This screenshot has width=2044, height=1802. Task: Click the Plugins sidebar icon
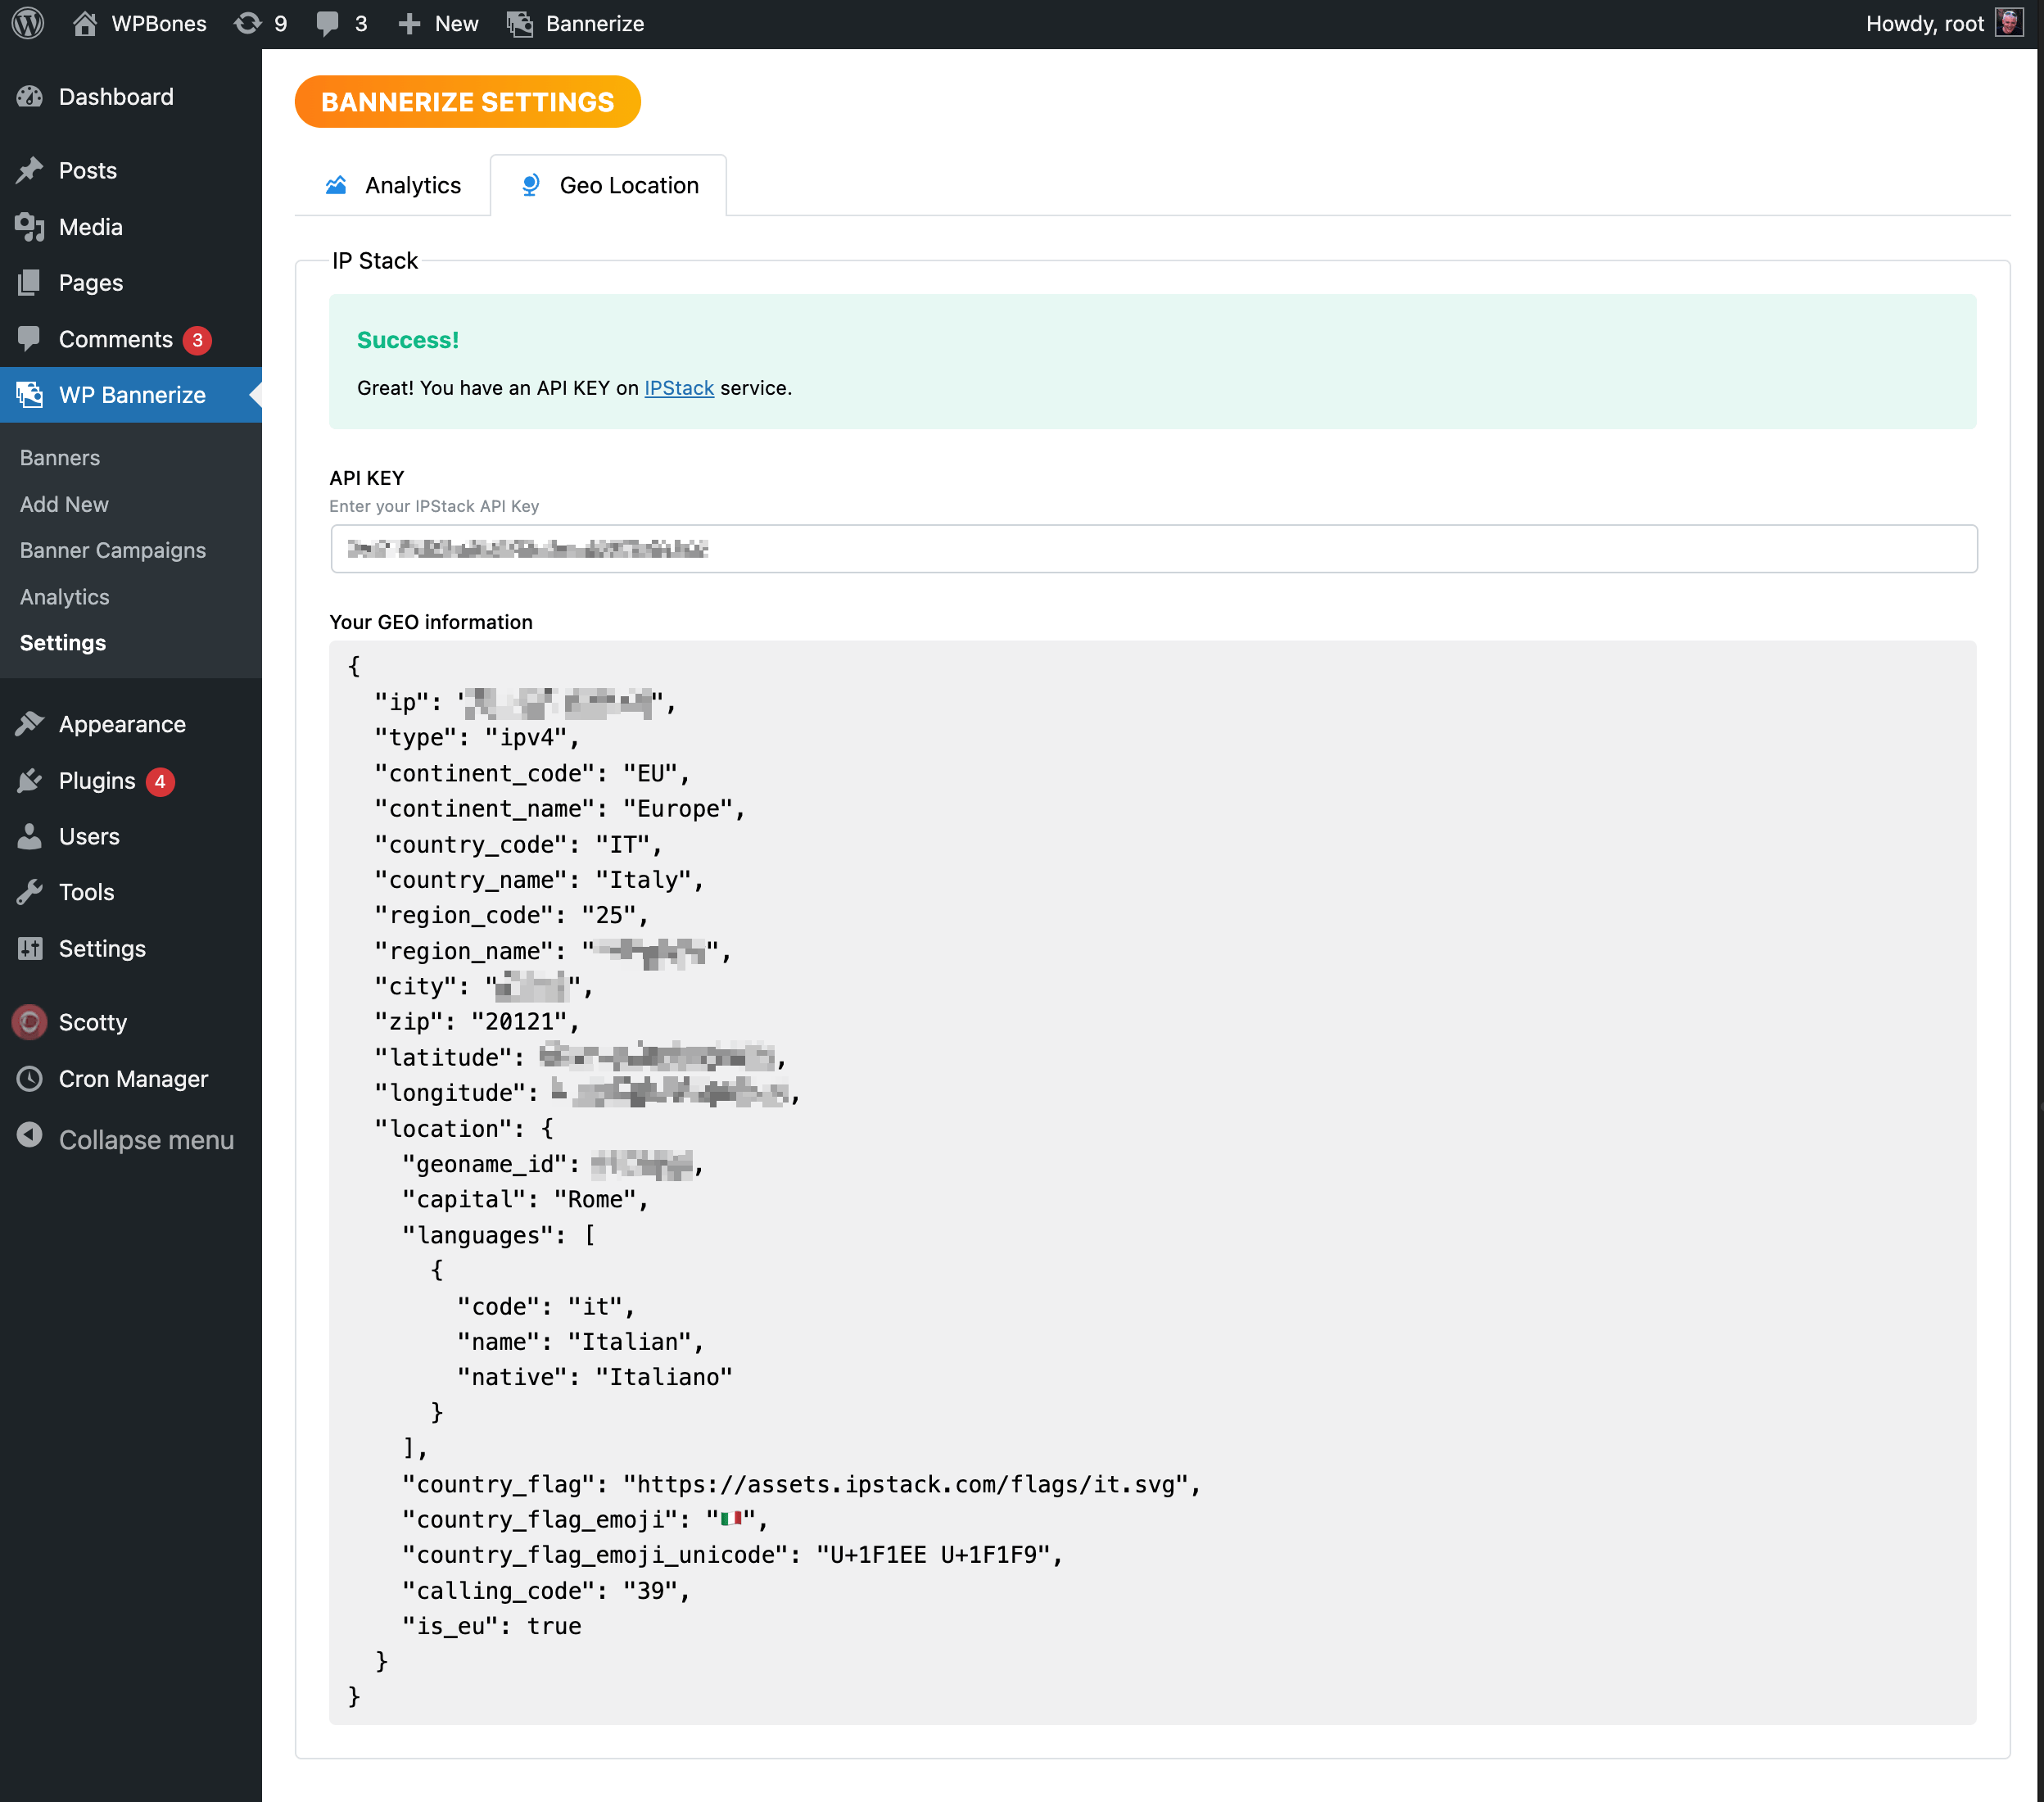tap(31, 781)
